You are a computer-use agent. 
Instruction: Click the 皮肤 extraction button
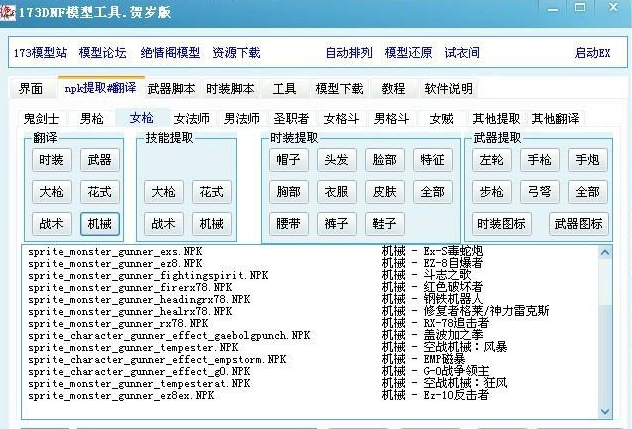[384, 191]
